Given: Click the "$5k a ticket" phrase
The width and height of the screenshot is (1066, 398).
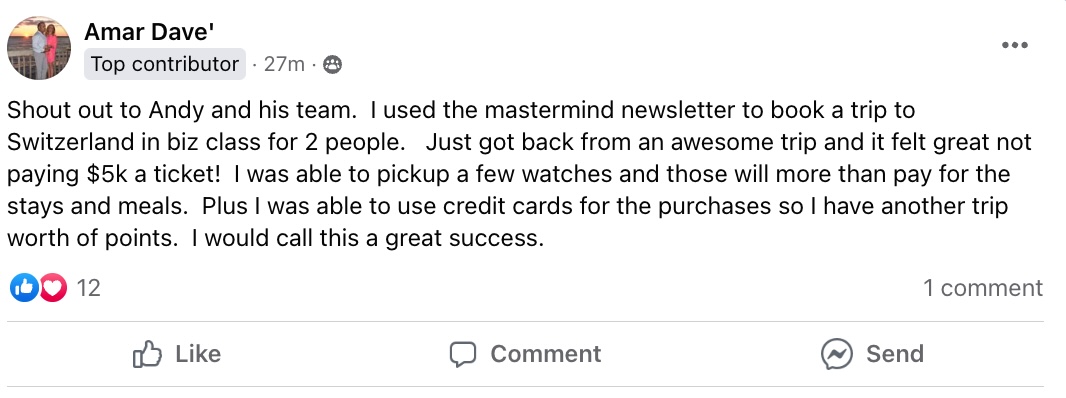Looking at the screenshot, I should point(154,174).
